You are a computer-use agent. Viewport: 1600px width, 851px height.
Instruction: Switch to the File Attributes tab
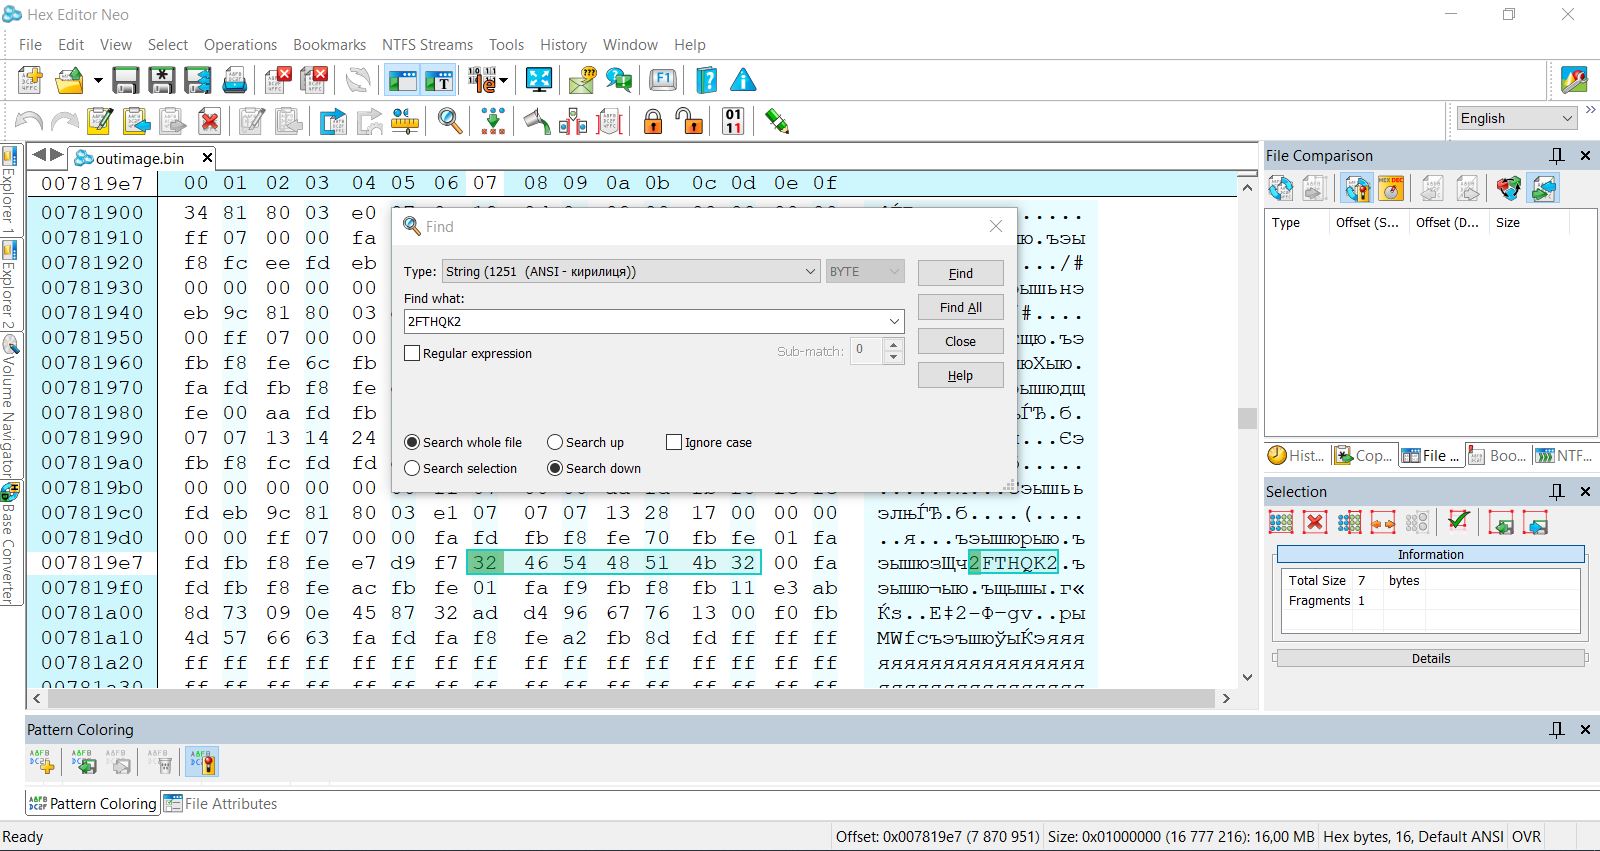[x=221, y=803]
